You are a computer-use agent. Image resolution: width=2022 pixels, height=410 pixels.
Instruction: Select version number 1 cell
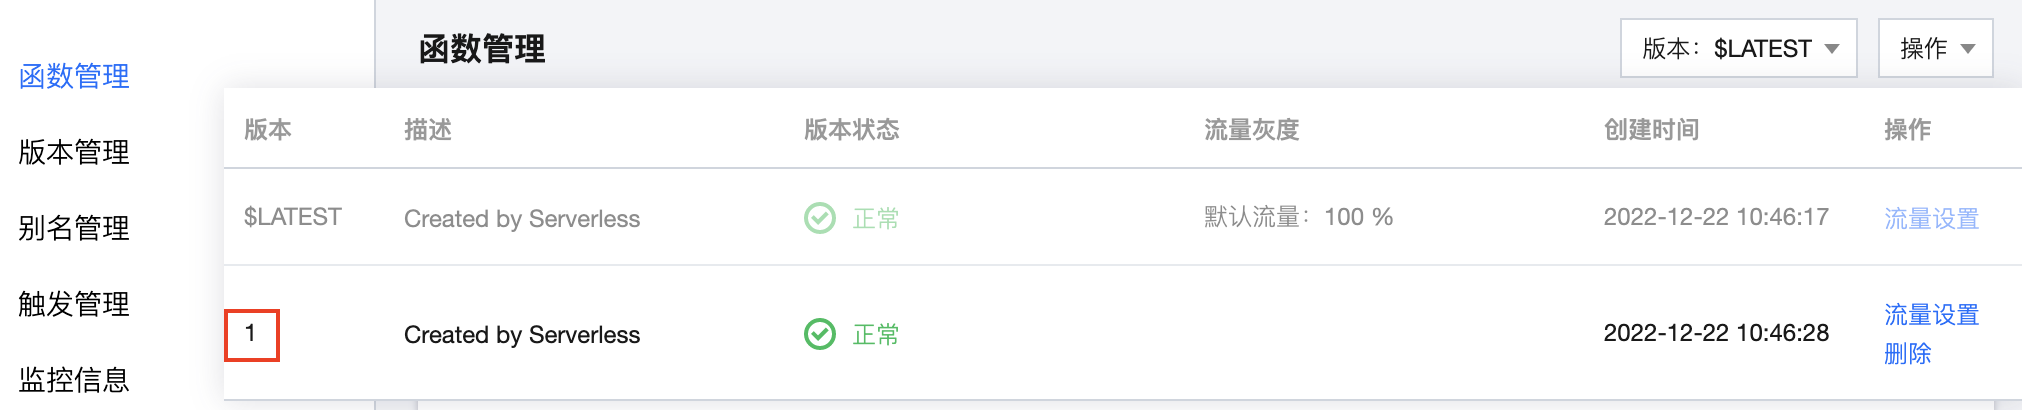[x=251, y=334]
